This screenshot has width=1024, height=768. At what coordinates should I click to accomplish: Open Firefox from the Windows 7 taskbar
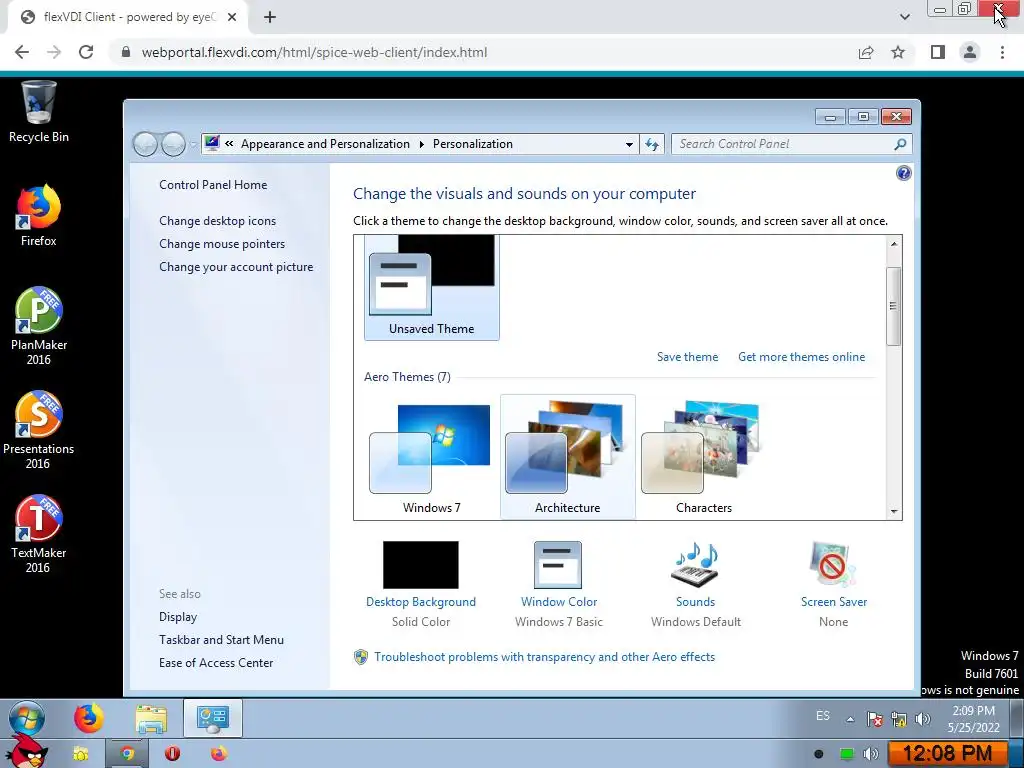[89, 718]
